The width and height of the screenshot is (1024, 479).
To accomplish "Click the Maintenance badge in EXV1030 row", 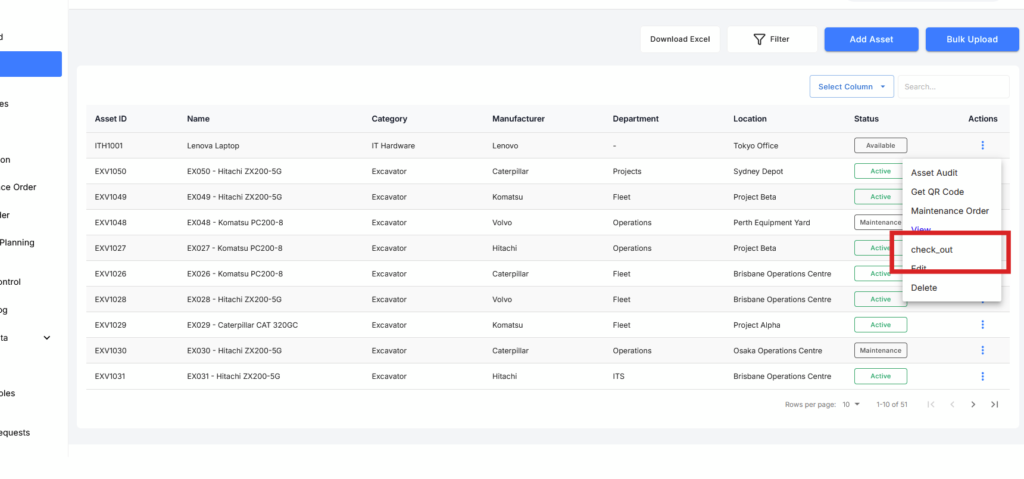I will (x=880, y=350).
